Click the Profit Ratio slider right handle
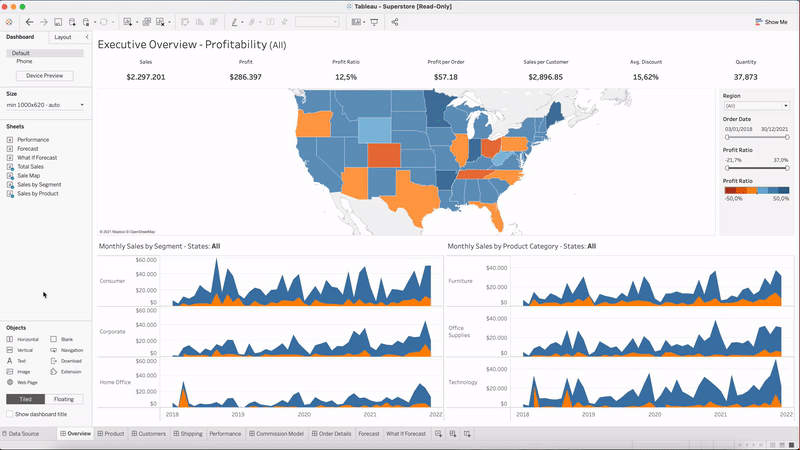 click(787, 168)
